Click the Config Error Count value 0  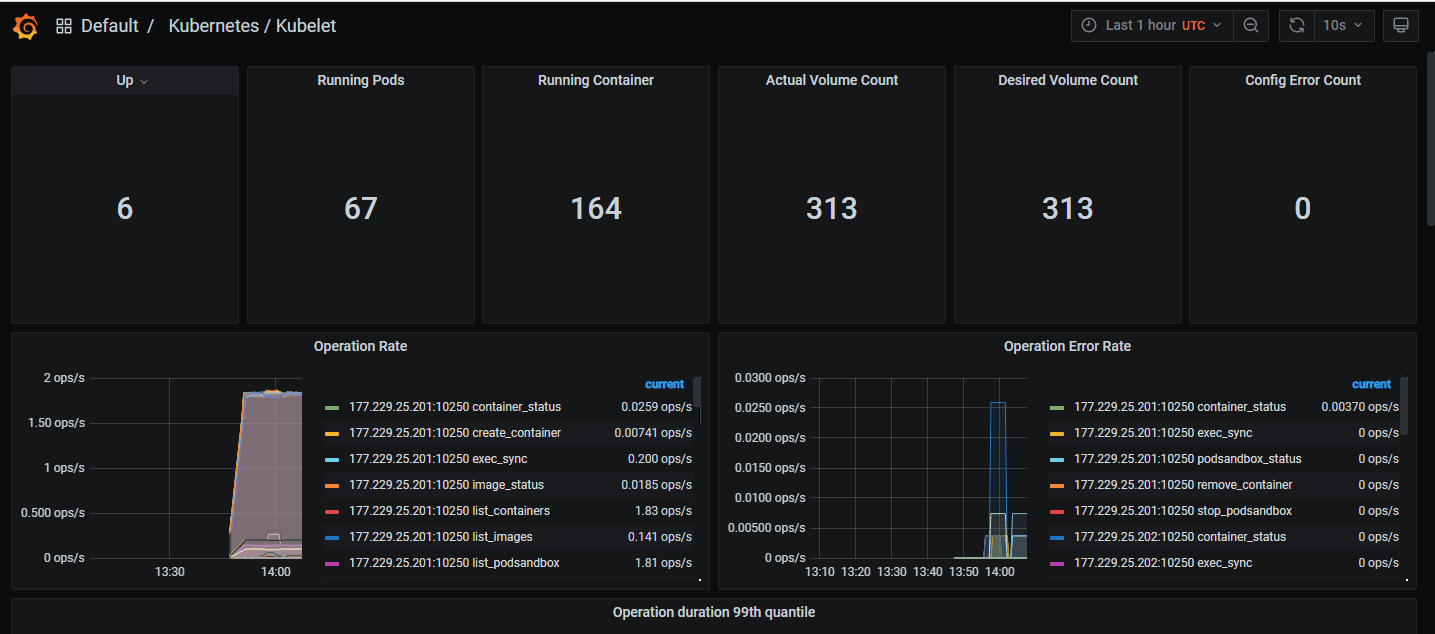point(1303,208)
